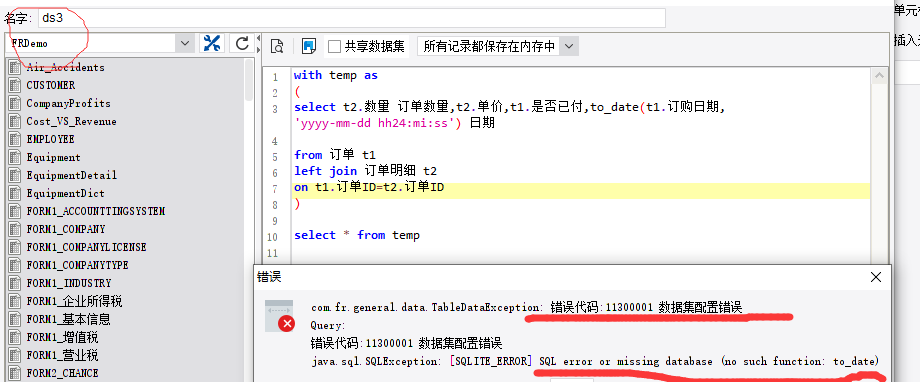Click the 'select * from temp' line
Viewport: 920px width, 382px height.
[357, 235]
